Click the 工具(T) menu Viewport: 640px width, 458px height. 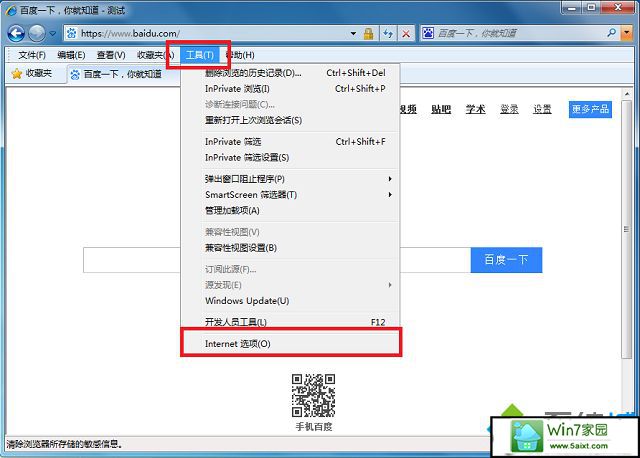click(200, 55)
